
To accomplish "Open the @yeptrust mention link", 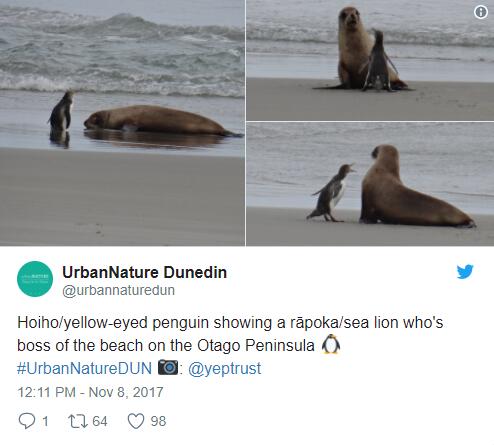I will pyautogui.click(x=225, y=369).
